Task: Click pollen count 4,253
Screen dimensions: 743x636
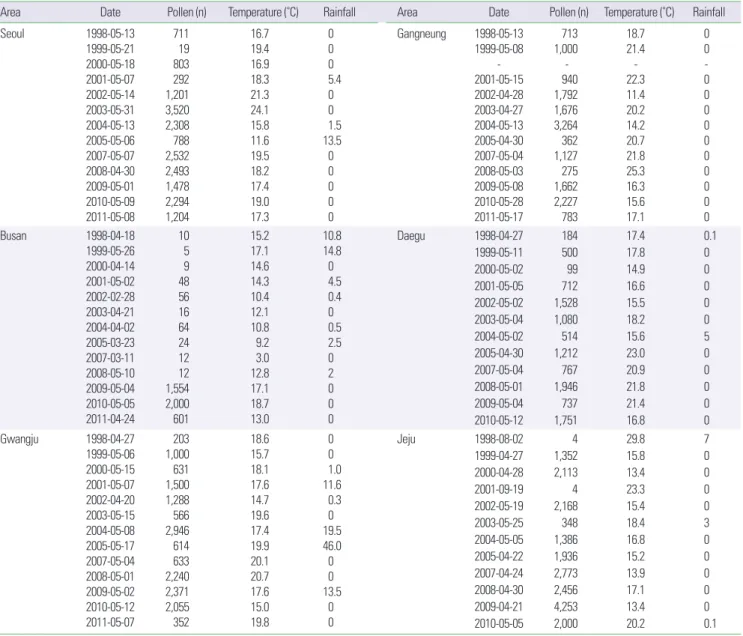Action: (x=566, y=607)
